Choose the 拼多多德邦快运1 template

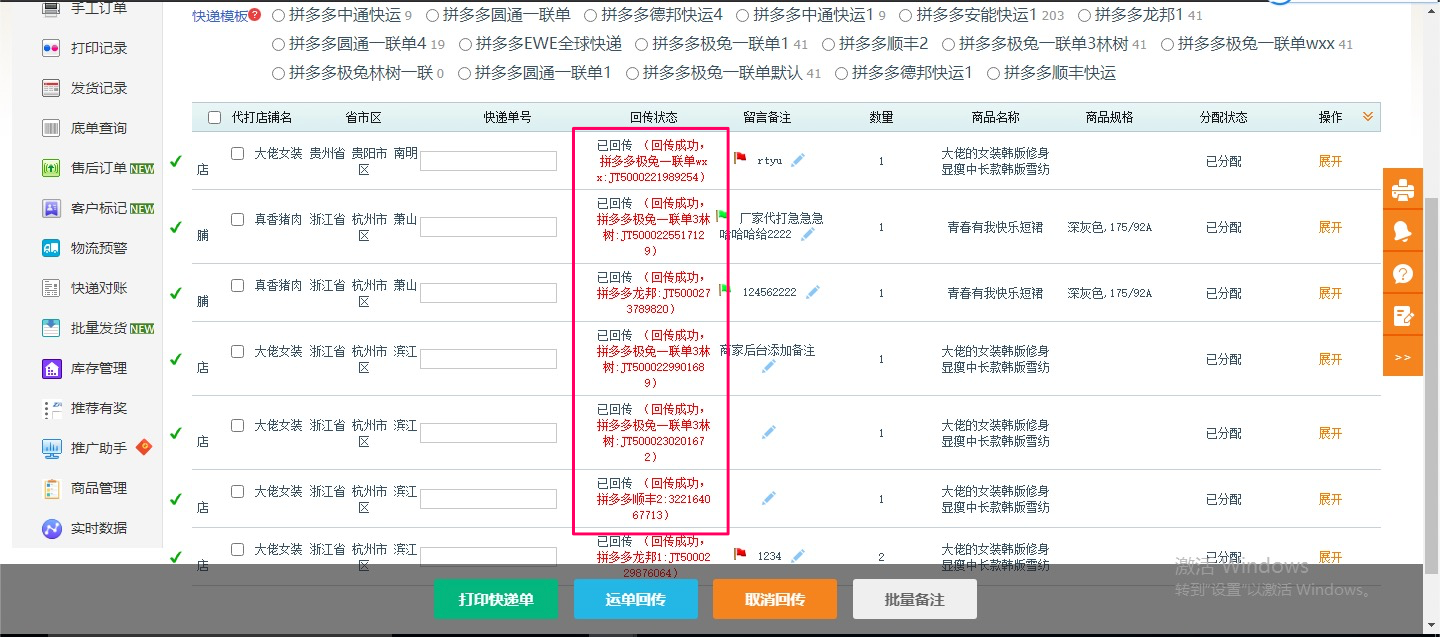(x=842, y=73)
